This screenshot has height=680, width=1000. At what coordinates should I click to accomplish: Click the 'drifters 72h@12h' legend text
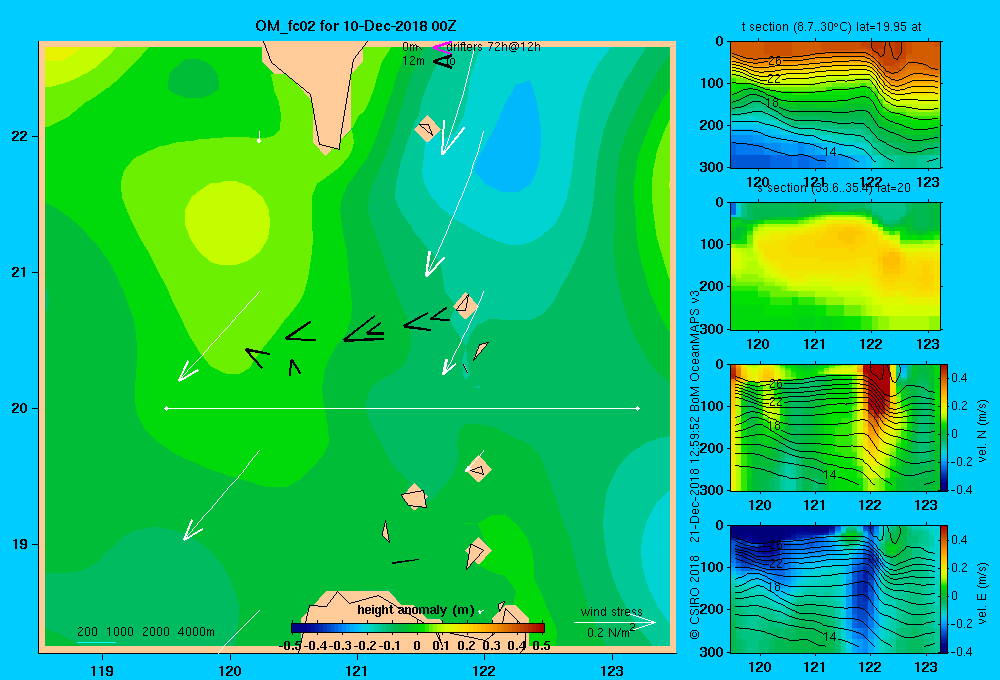pos(493,47)
